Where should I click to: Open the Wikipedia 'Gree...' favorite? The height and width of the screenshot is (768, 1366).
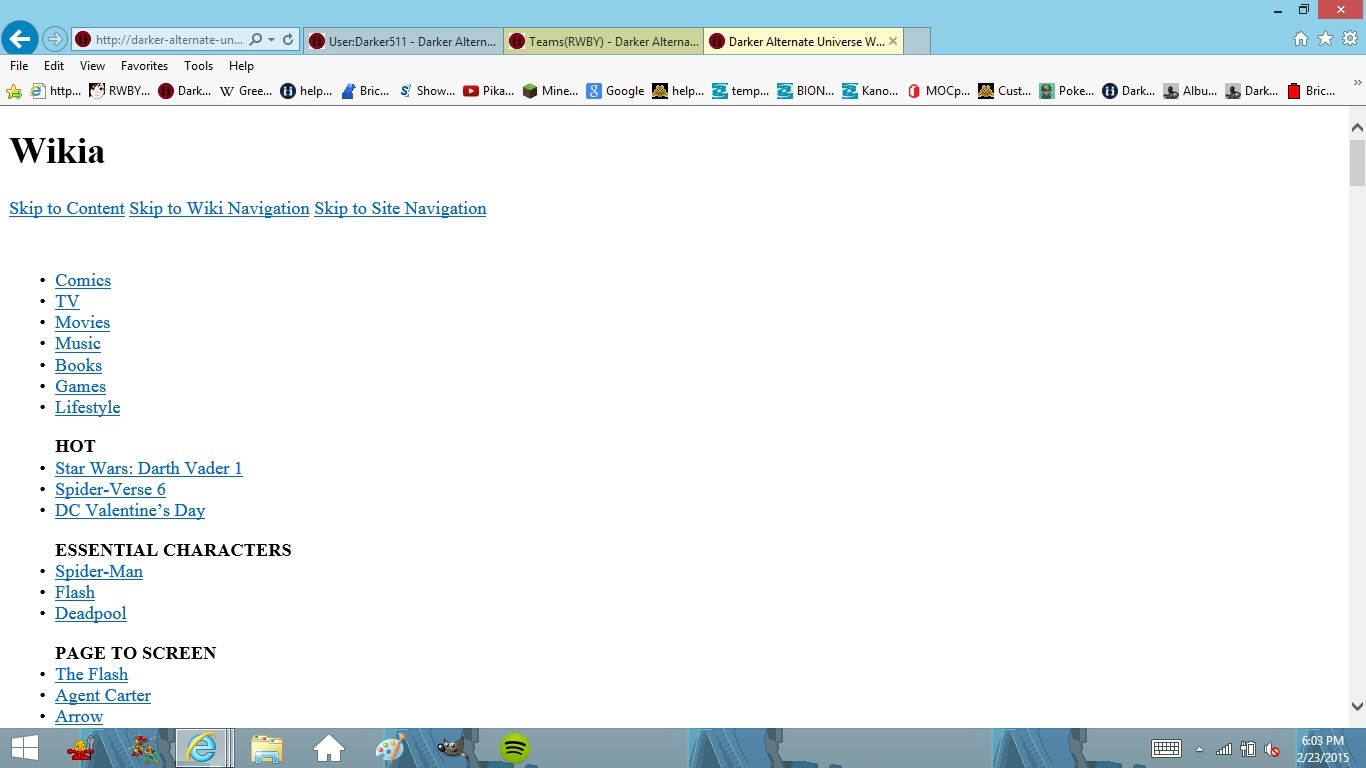pyautogui.click(x=245, y=90)
